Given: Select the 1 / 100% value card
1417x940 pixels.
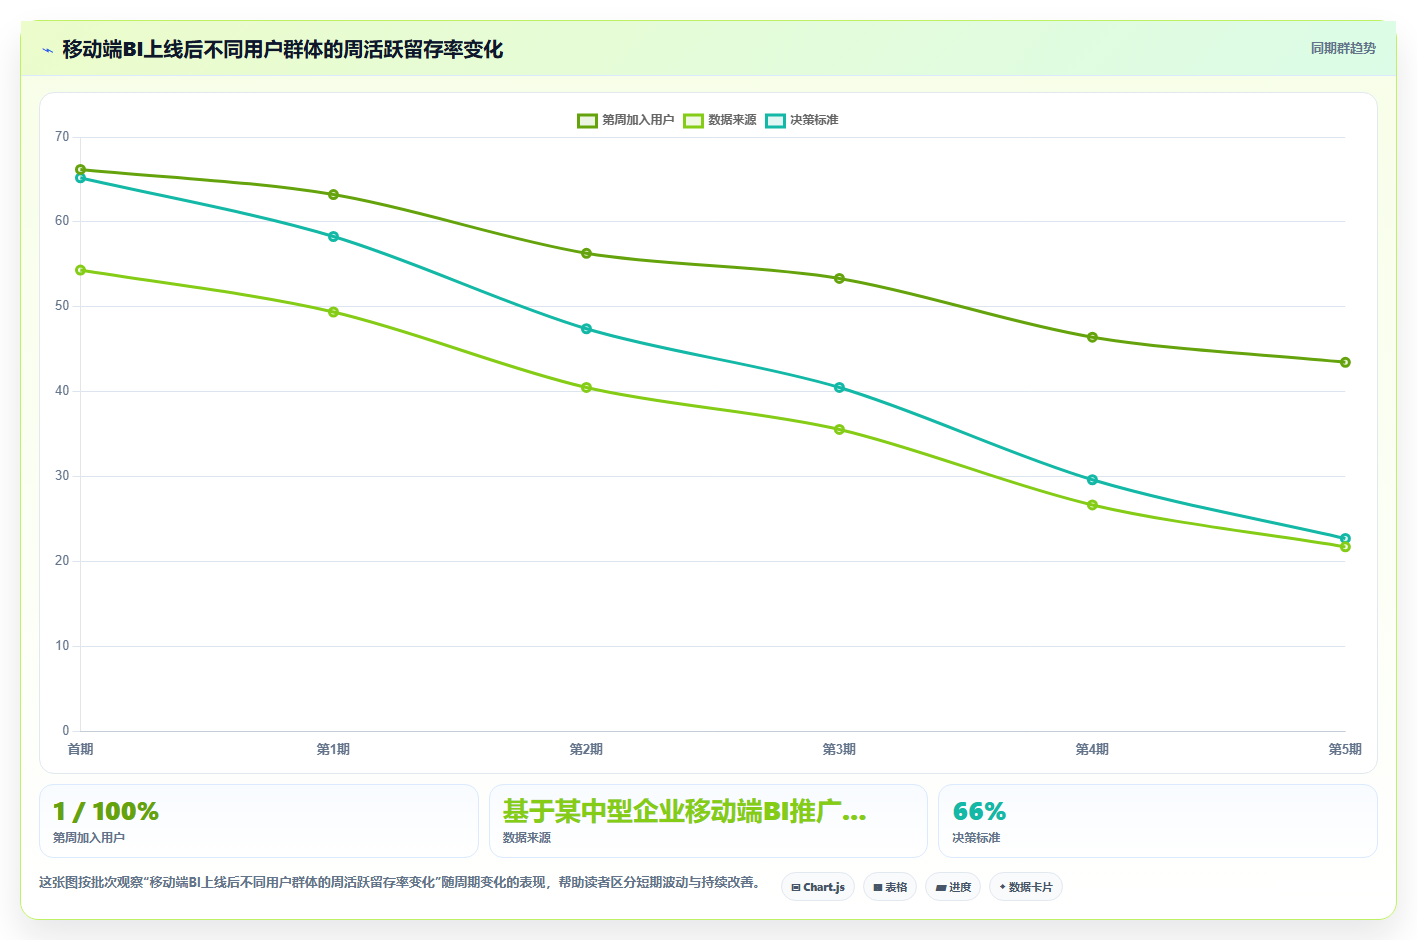Looking at the screenshot, I should coord(259,821).
